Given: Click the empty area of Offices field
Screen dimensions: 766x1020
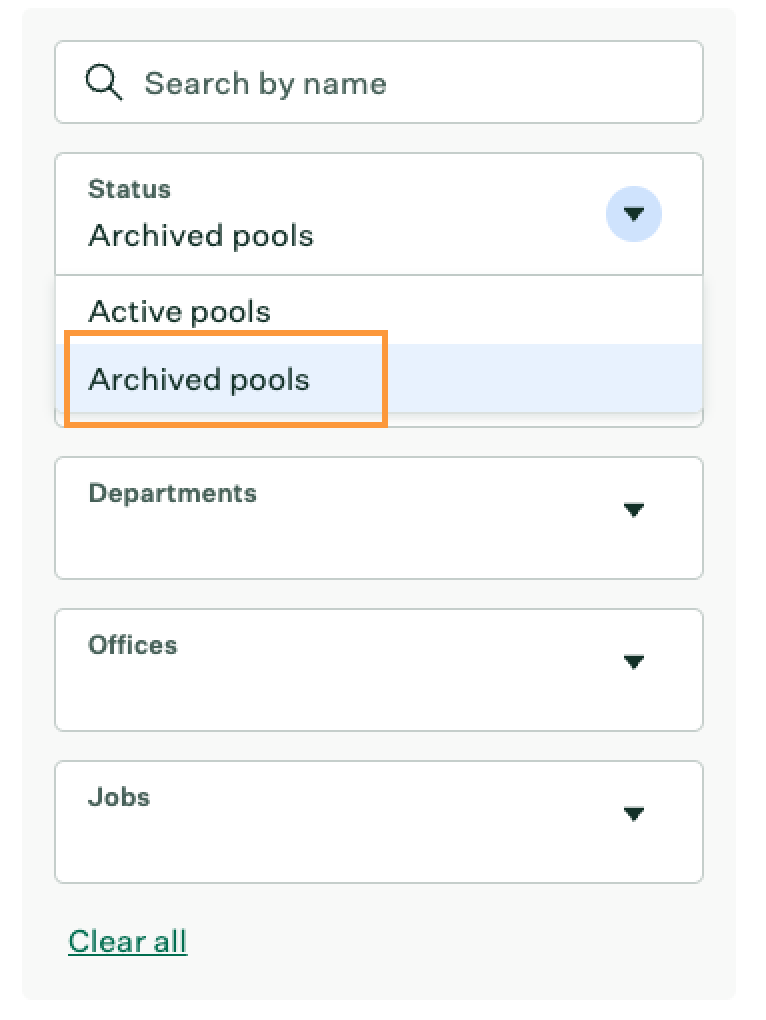Looking at the screenshot, I should click(x=338, y=695).
